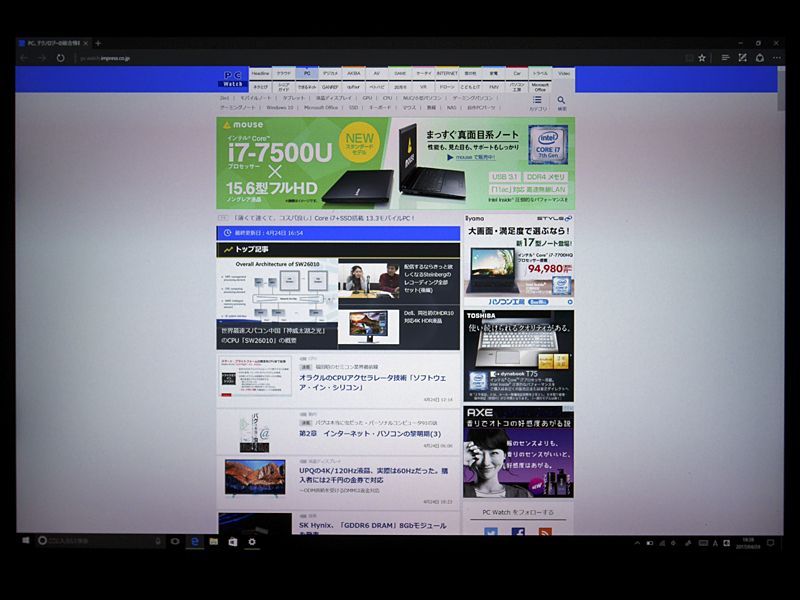Reload the page with the refresh icon

[61, 58]
